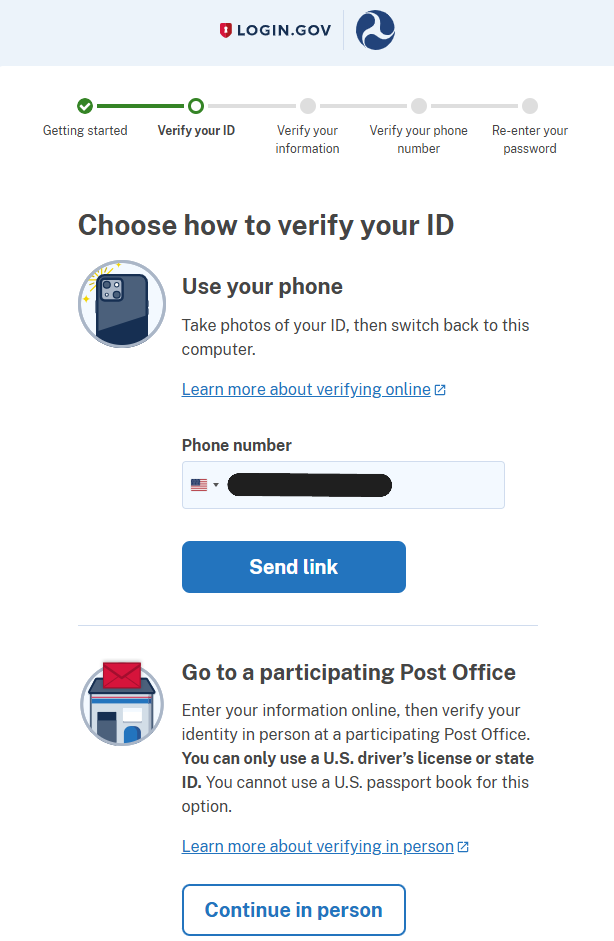Image resolution: width=614 pixels, height=941 pixels.
Task: Open Learn more about verifying online
Action: click(307, 388)
